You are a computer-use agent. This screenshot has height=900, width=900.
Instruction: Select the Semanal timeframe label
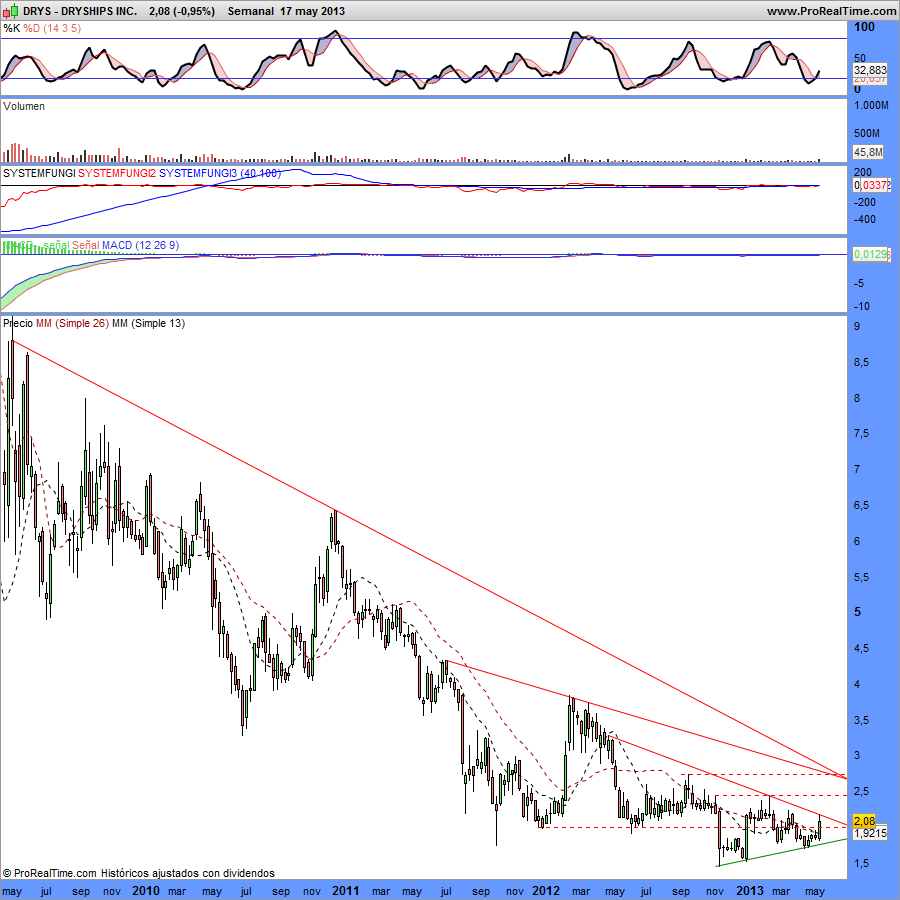pos(251,11)
